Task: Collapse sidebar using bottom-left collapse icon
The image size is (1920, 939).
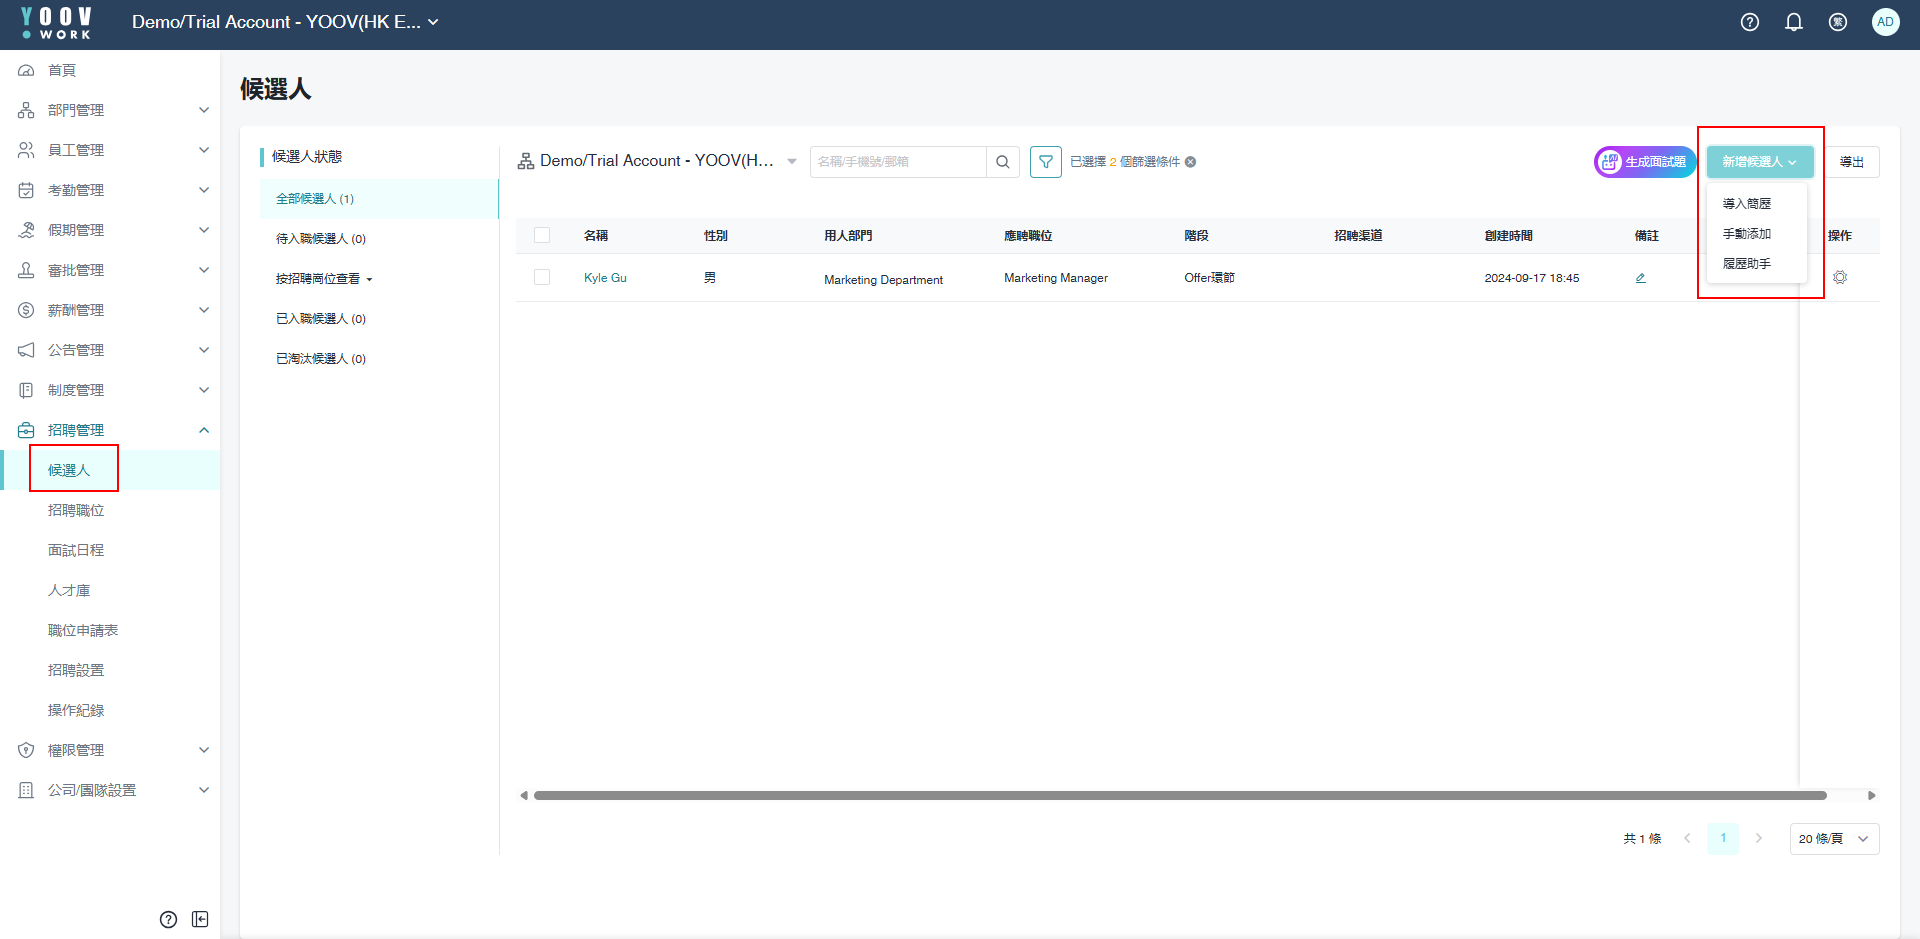Action: click(200, 919)
